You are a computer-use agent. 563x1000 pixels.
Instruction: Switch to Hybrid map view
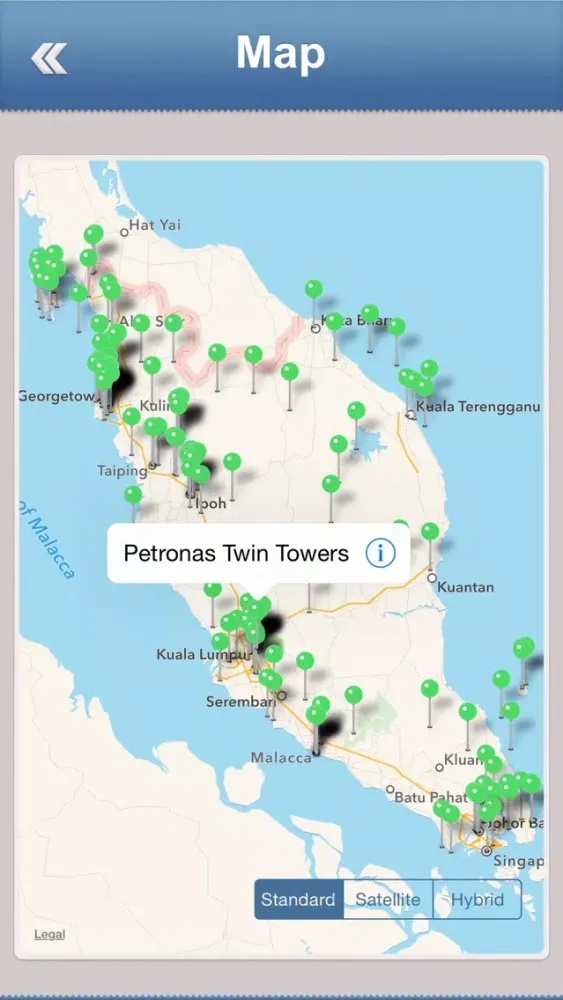pyautogui.click(x=477, y=900)
